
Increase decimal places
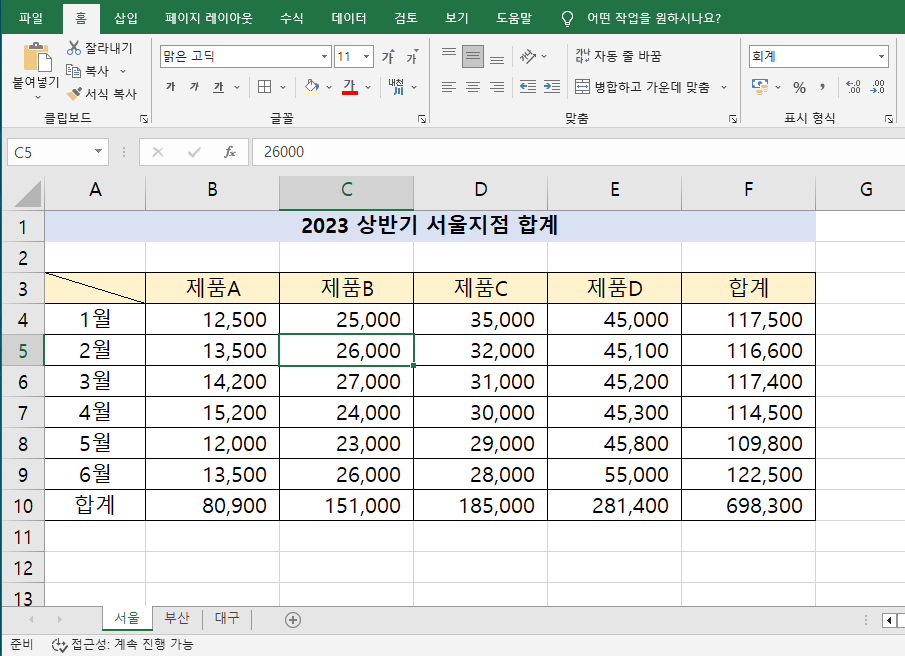(853, 87)
